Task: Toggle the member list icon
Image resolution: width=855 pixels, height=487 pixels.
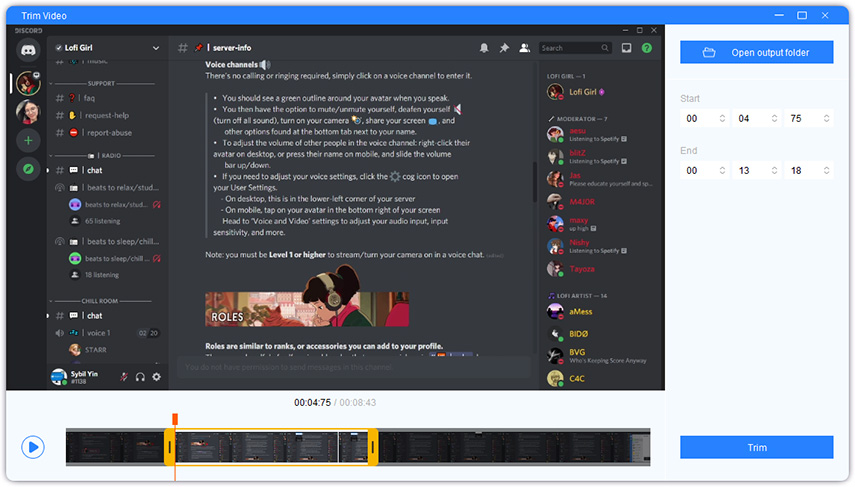Action: coord(525,48)
